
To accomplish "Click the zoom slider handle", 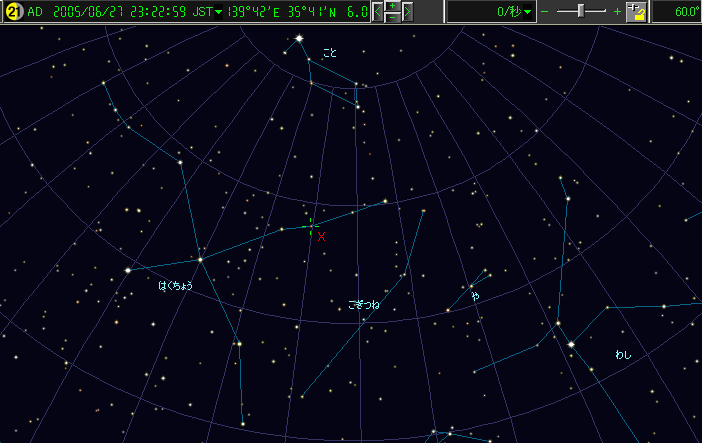I will (x=580, y=11).
